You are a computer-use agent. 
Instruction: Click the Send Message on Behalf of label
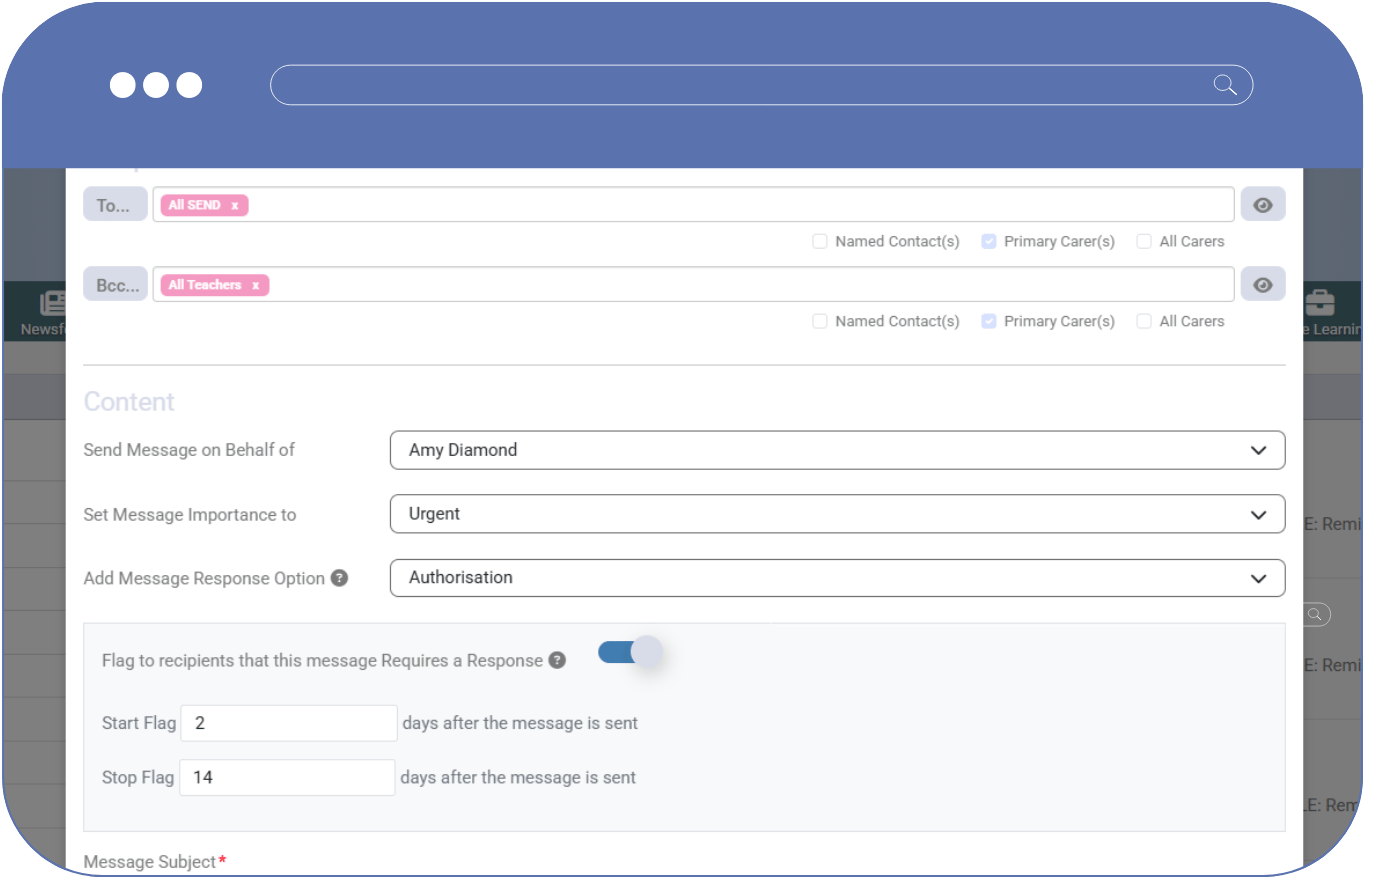pos(189,450)
